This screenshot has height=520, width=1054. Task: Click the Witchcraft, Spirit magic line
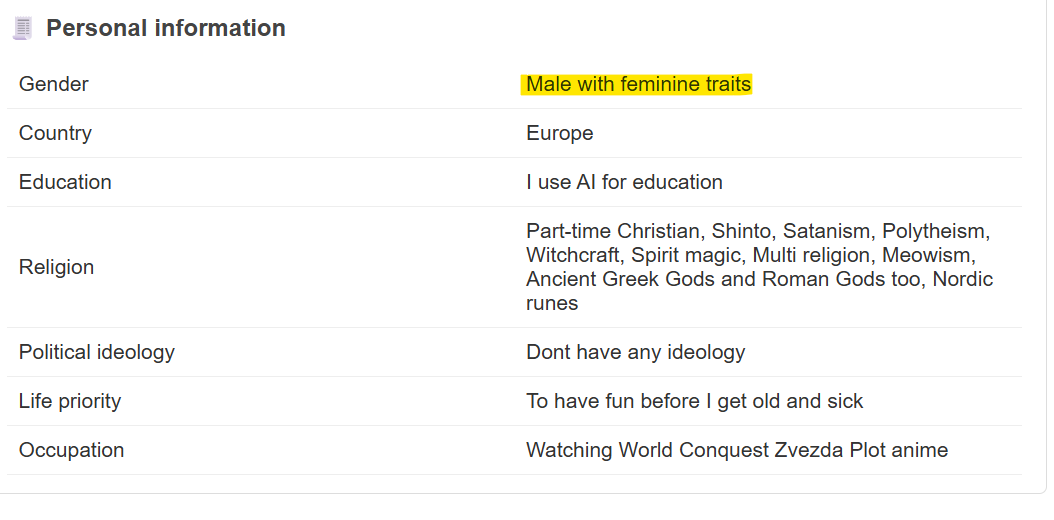(x=636, y=255)
